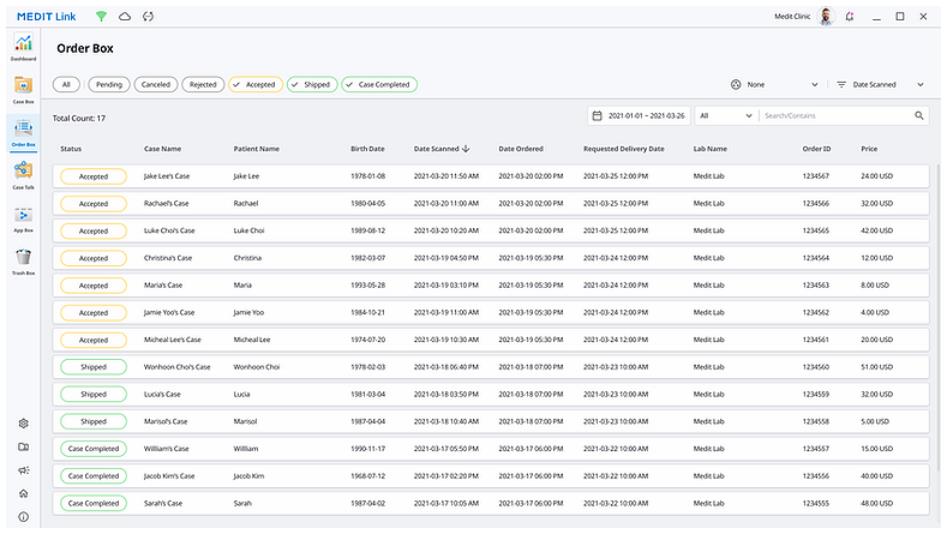Open the date range picker
The width and height of the screenshot is (946, 533).
pyautogui.click(x=639, y=116)
